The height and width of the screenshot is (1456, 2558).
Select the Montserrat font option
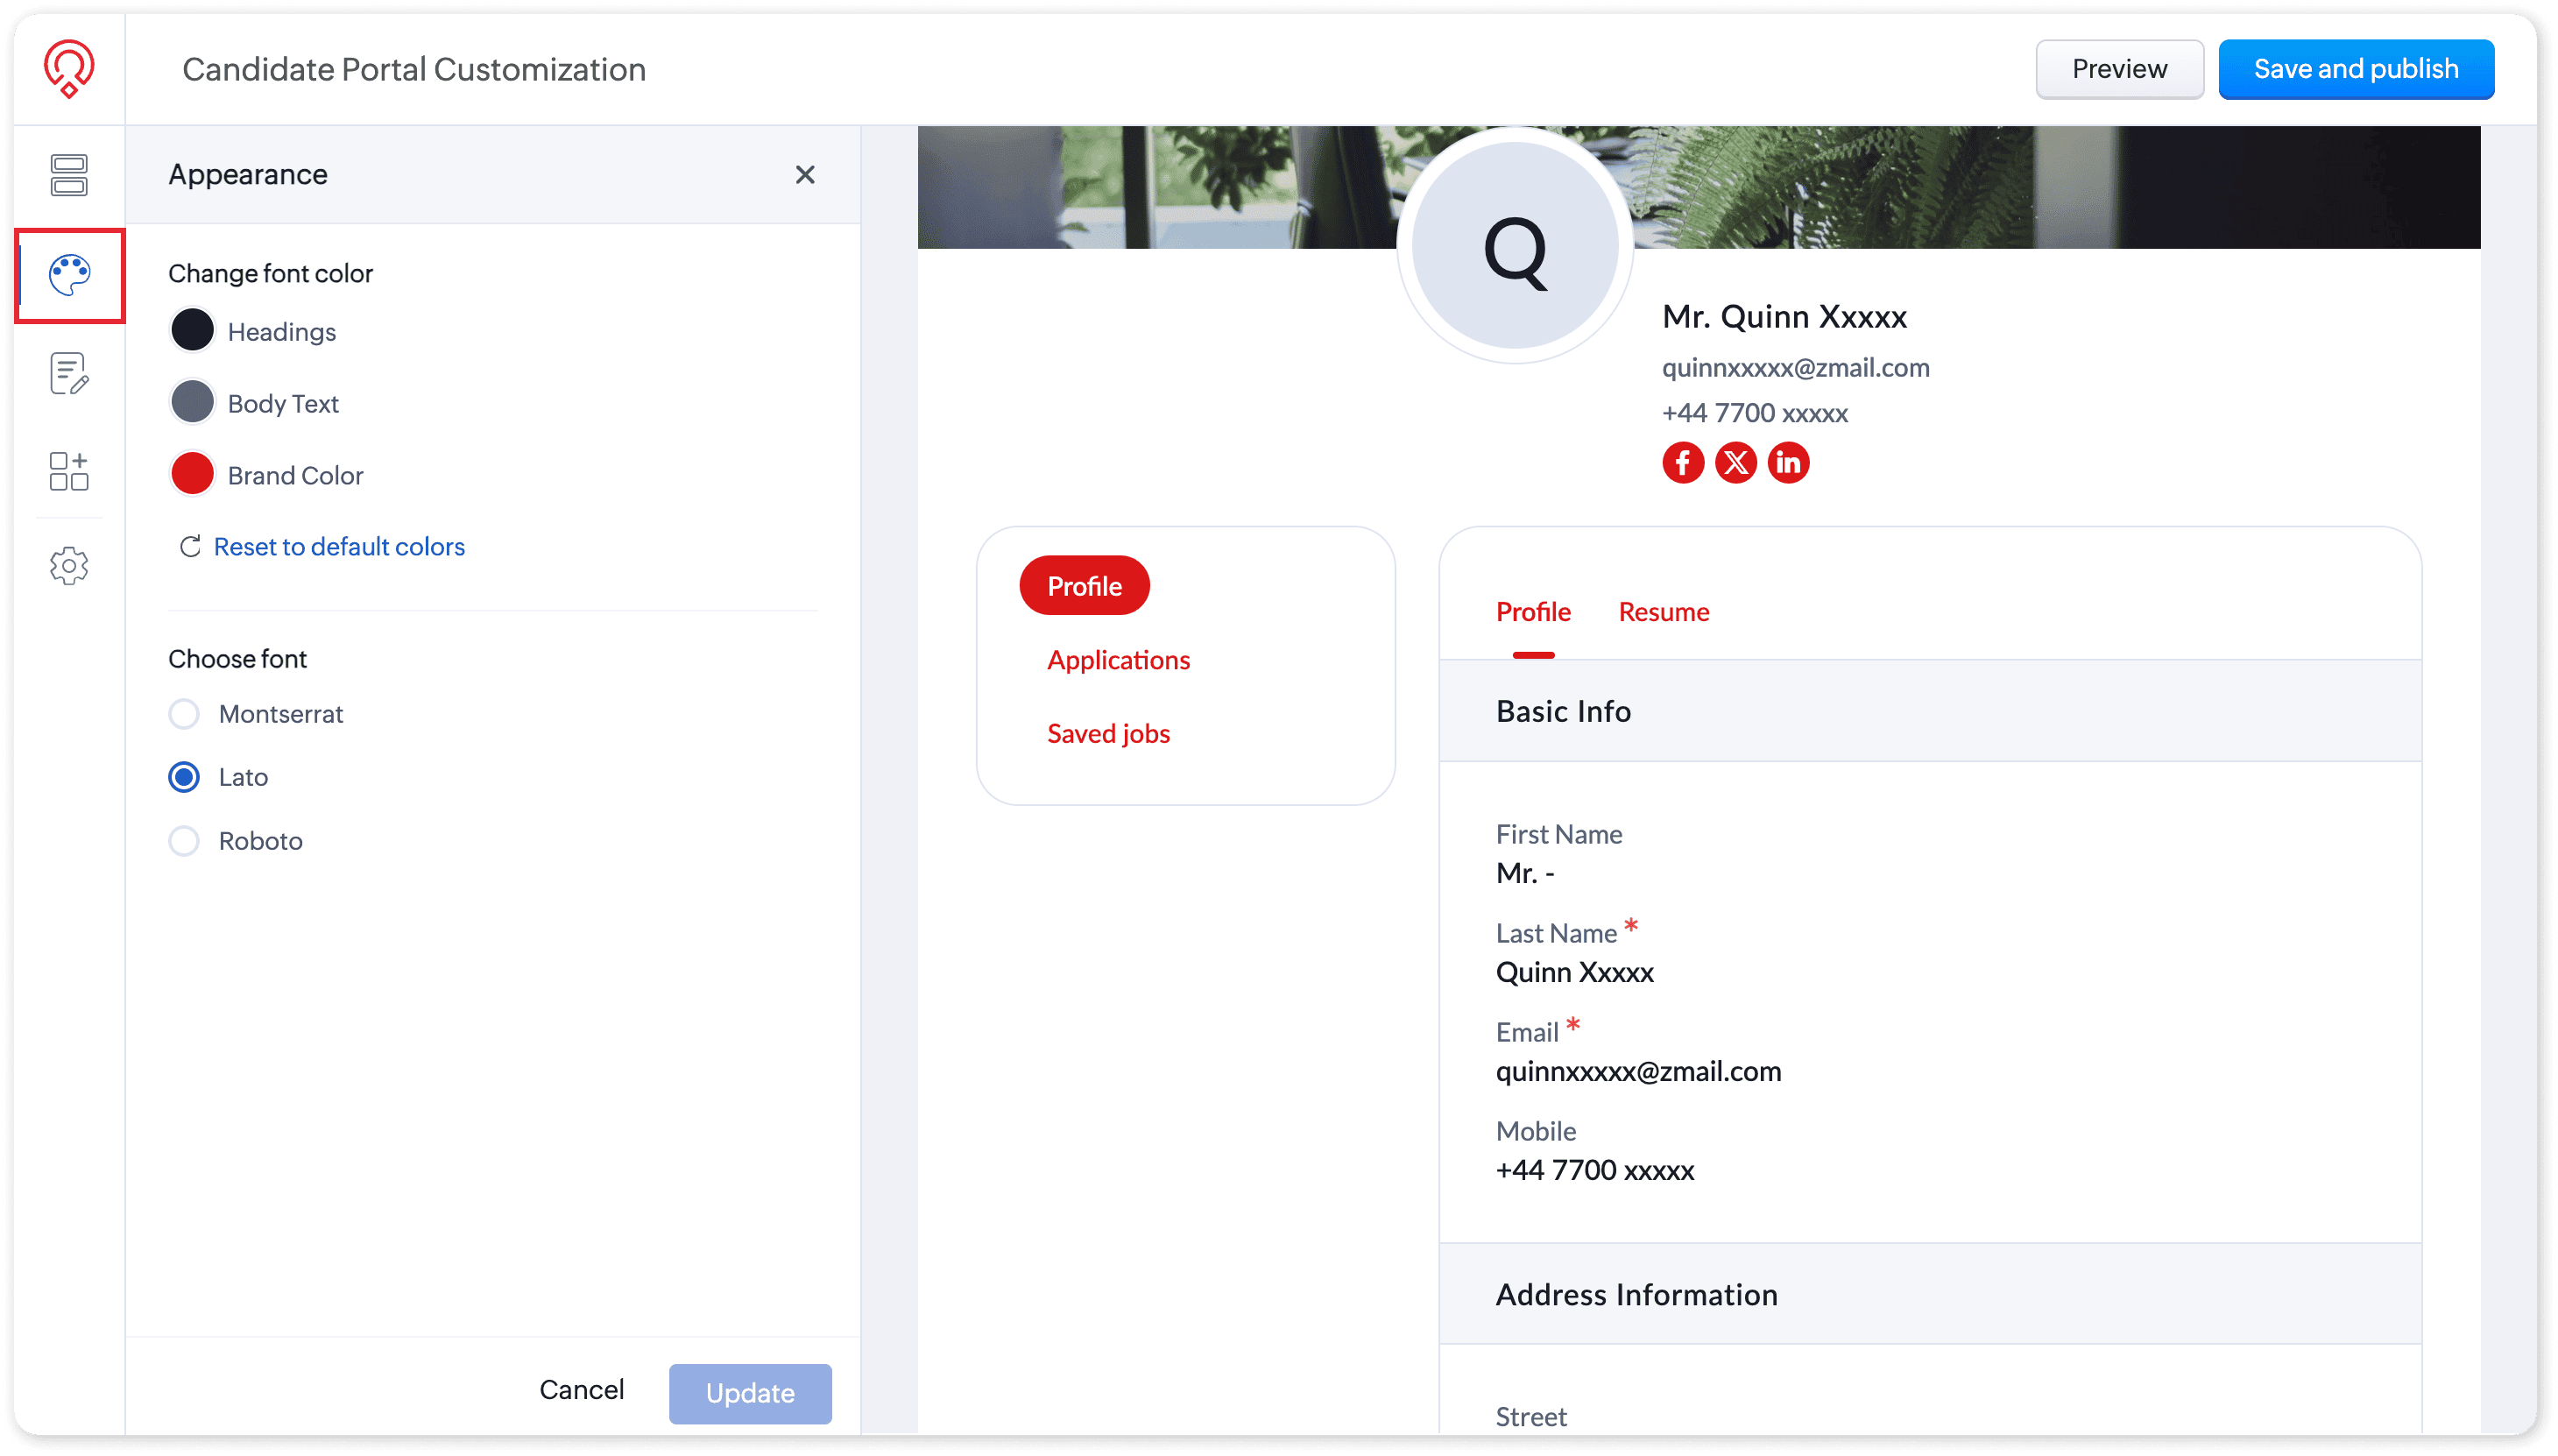pyautogui.click(x=184, y=714)
